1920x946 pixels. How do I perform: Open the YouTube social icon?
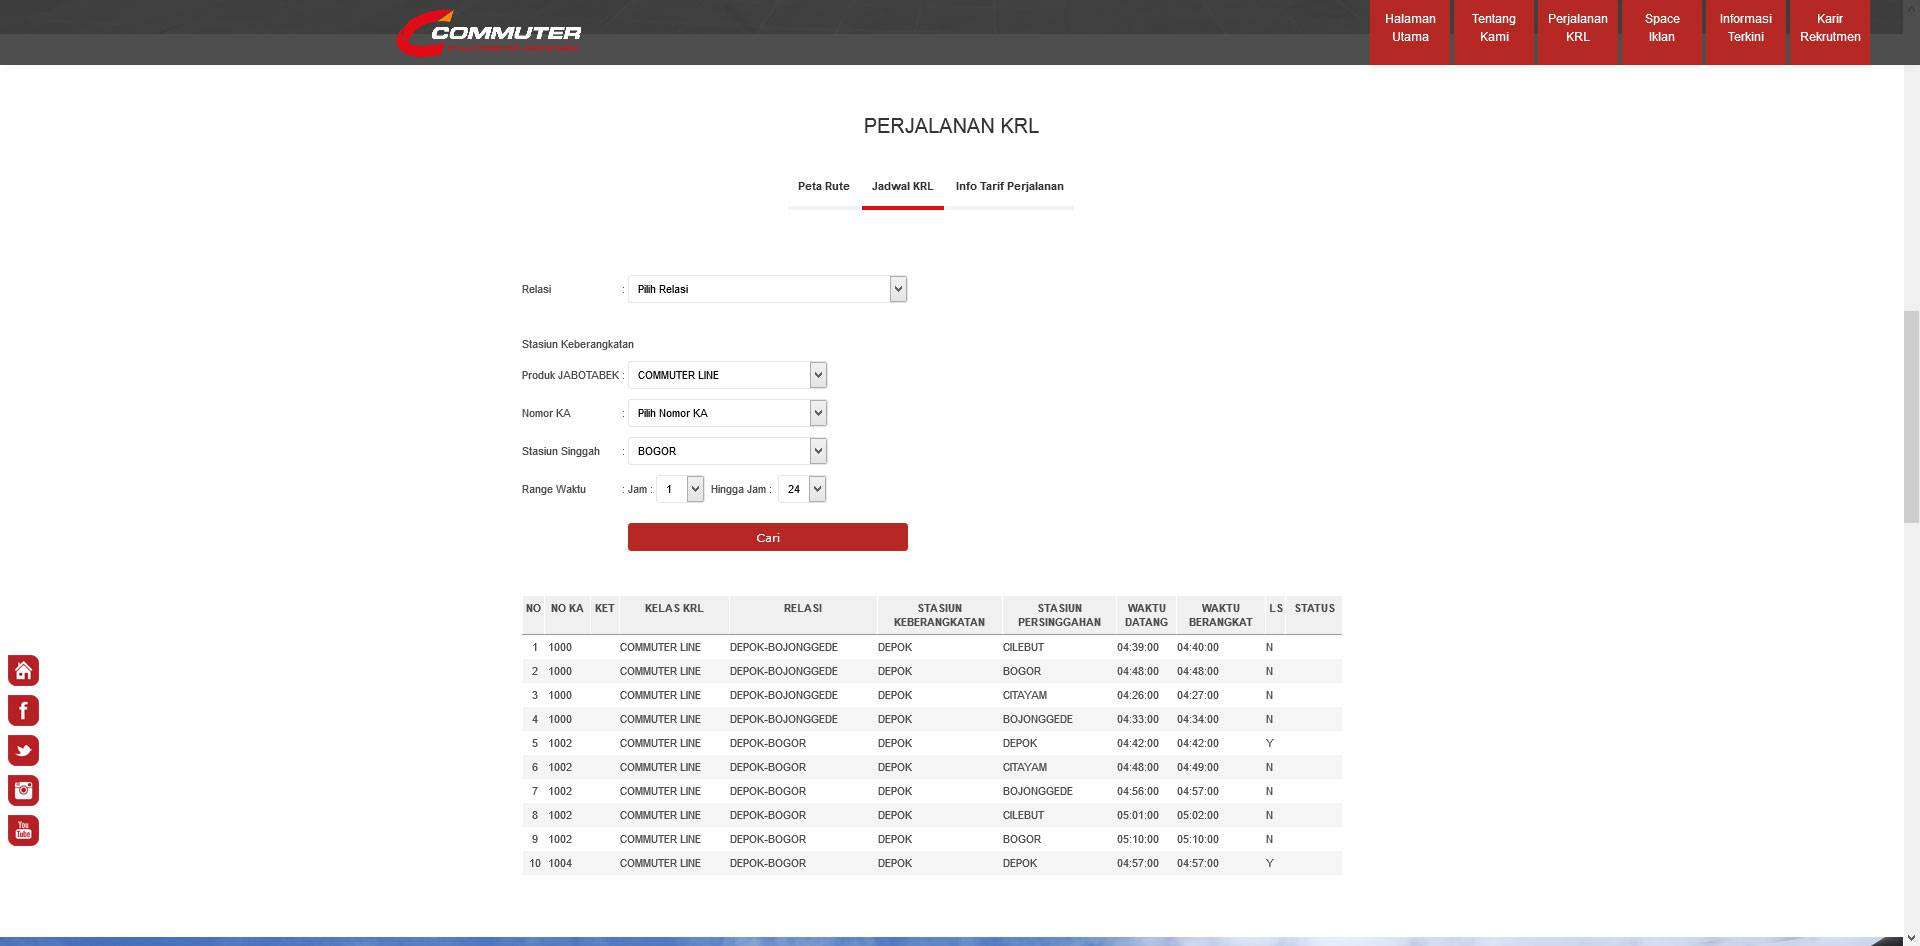click(23, 830)
